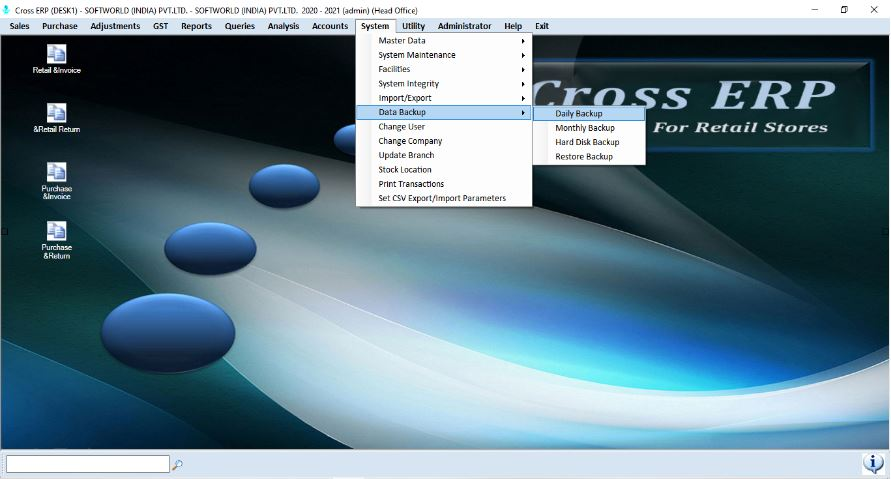Close the open System menu

point(375,26)
